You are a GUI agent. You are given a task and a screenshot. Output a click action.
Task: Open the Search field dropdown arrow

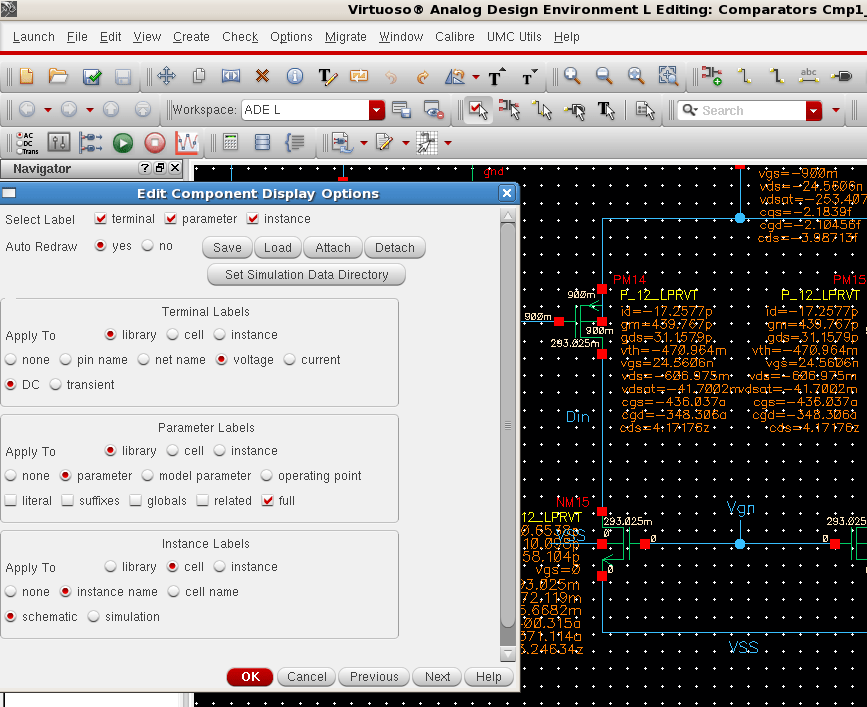pos(817,110)
